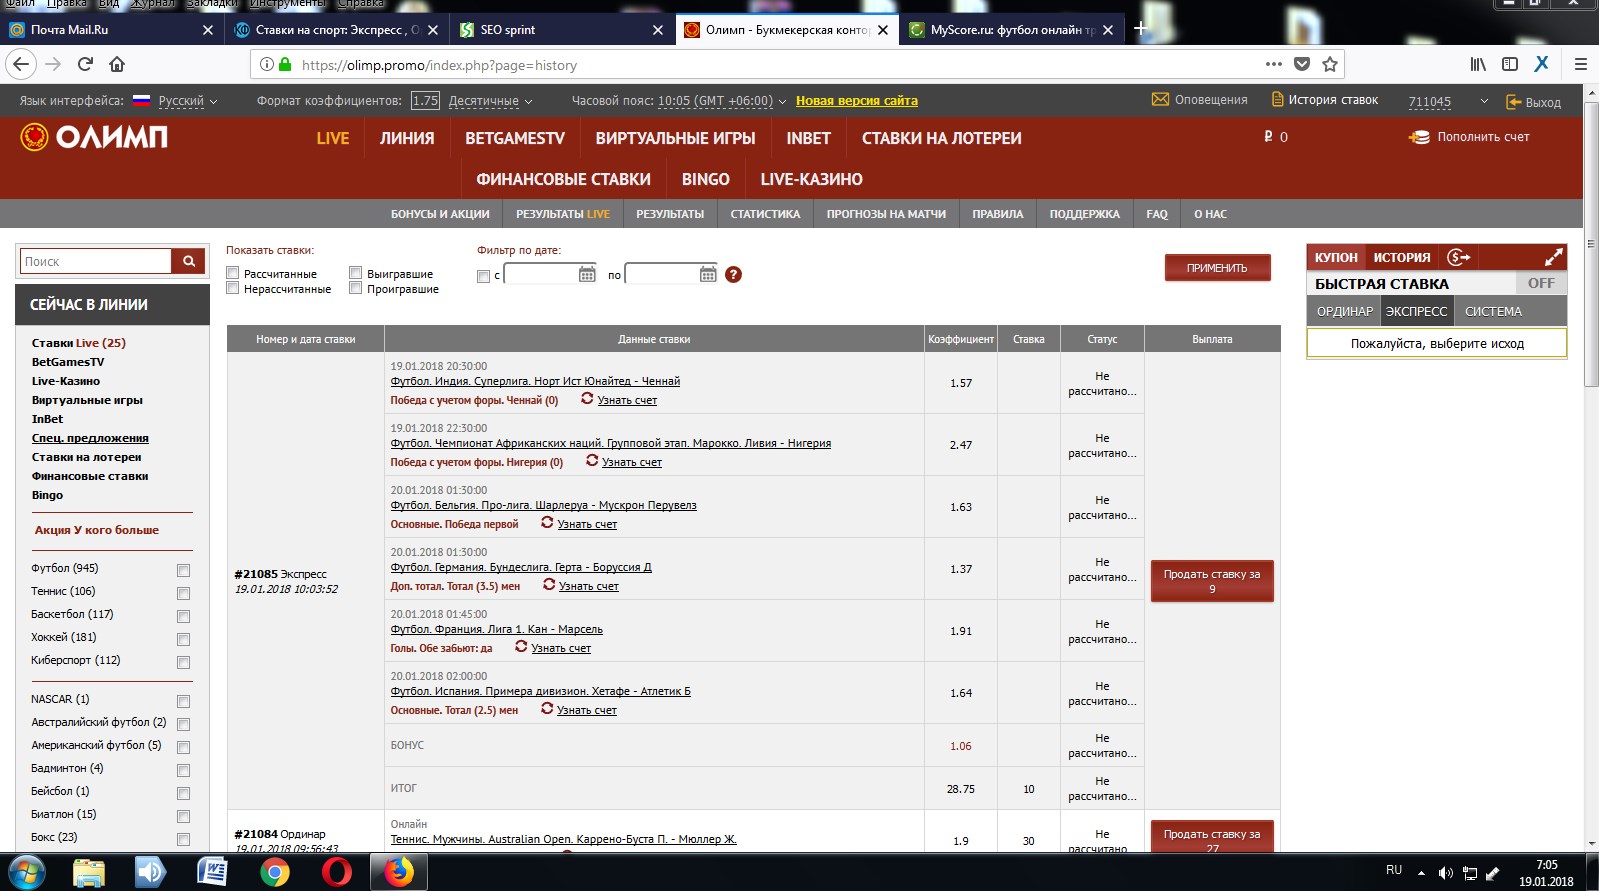Viewport: 1599px width, 891px height.
Task: Enable the date filter checkbox
Action: pos(483,276)
